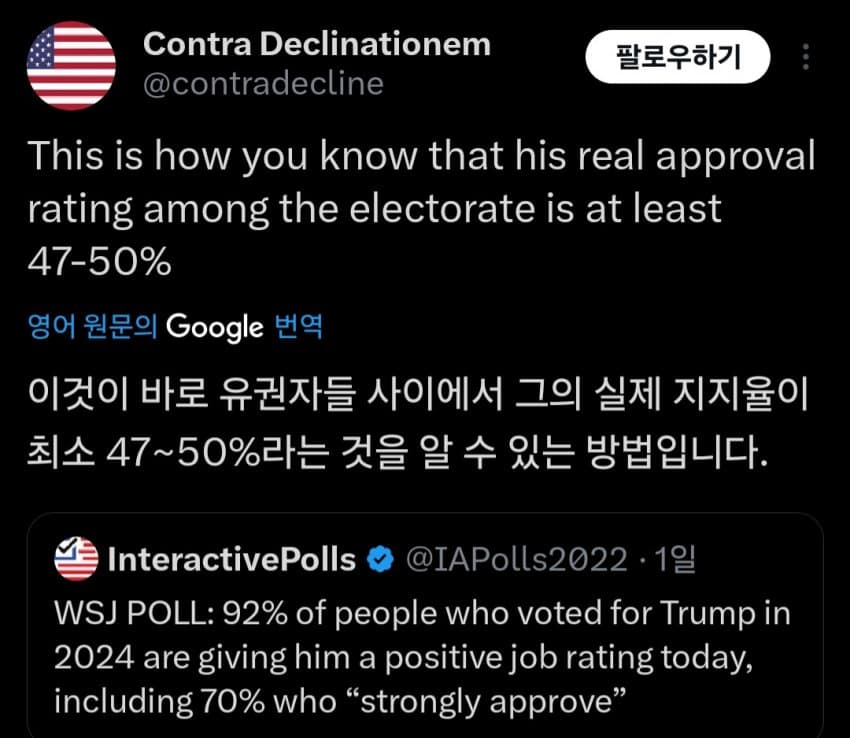Click the 'This is how you know' tweet line
850x738 pixels.
pyautogui.click(x=420, y=157)
